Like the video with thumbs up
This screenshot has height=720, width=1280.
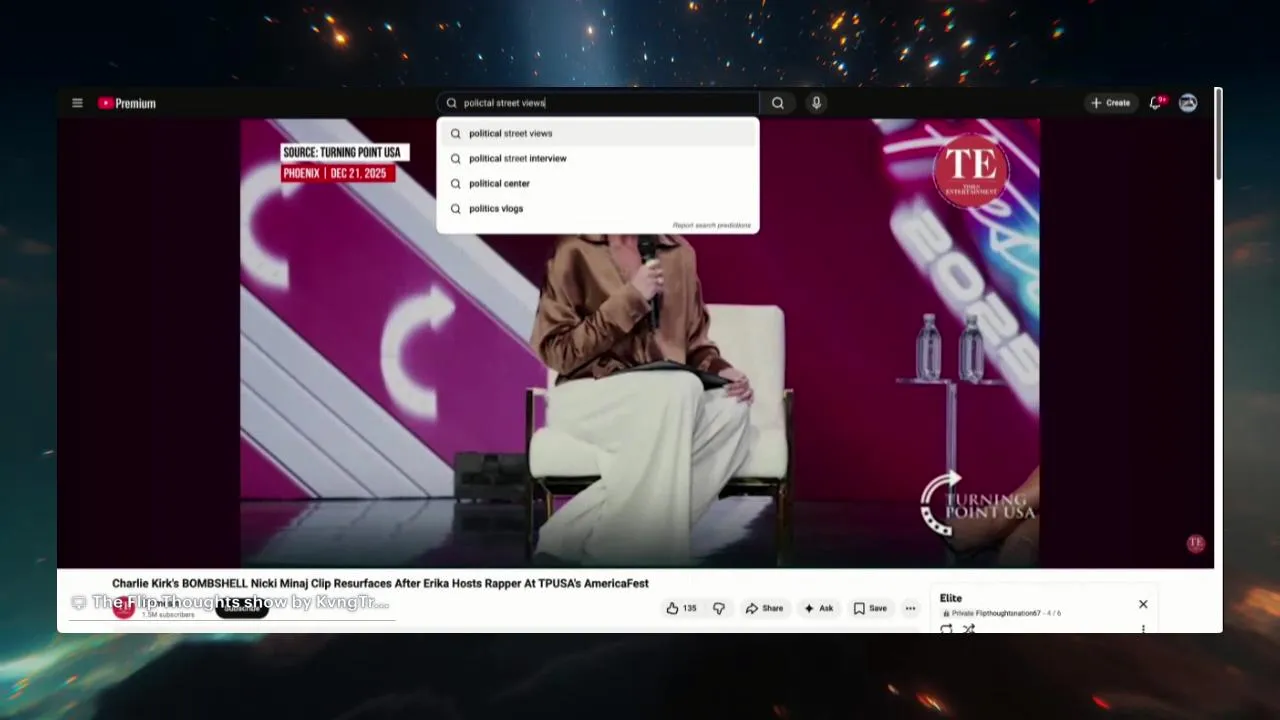(x=682, y=608)
